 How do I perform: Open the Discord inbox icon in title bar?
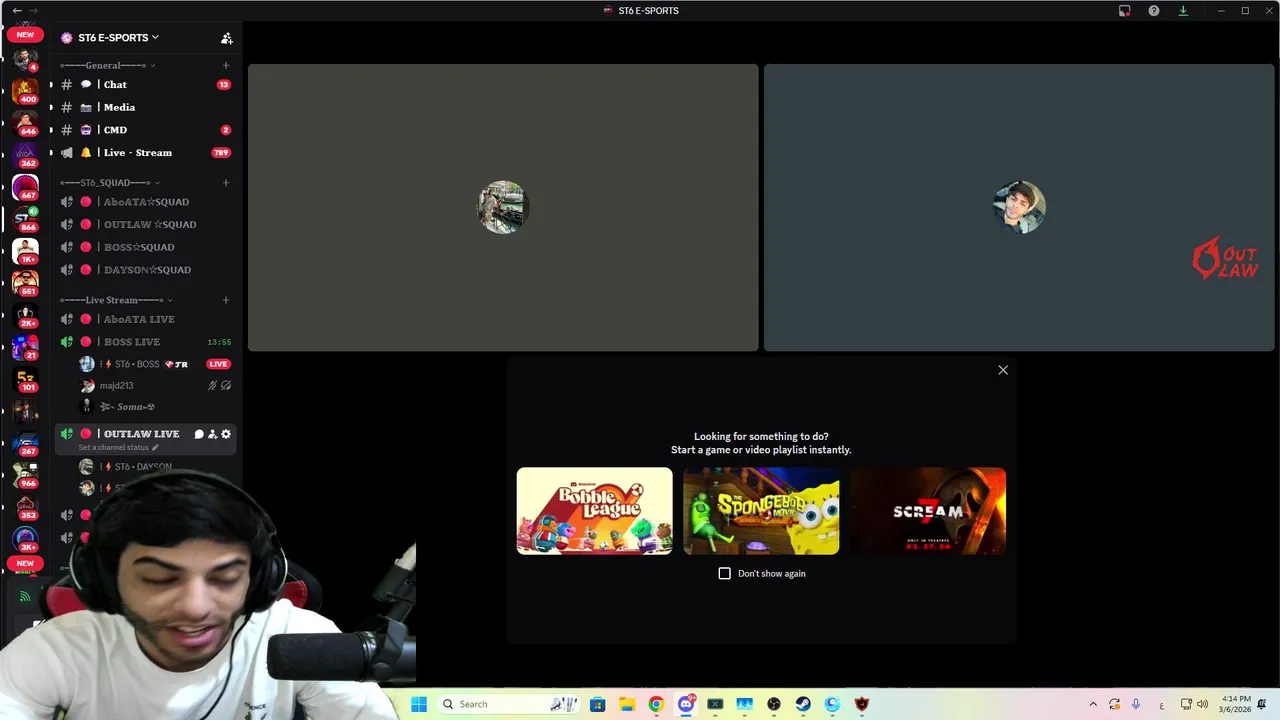[1124, 11]
